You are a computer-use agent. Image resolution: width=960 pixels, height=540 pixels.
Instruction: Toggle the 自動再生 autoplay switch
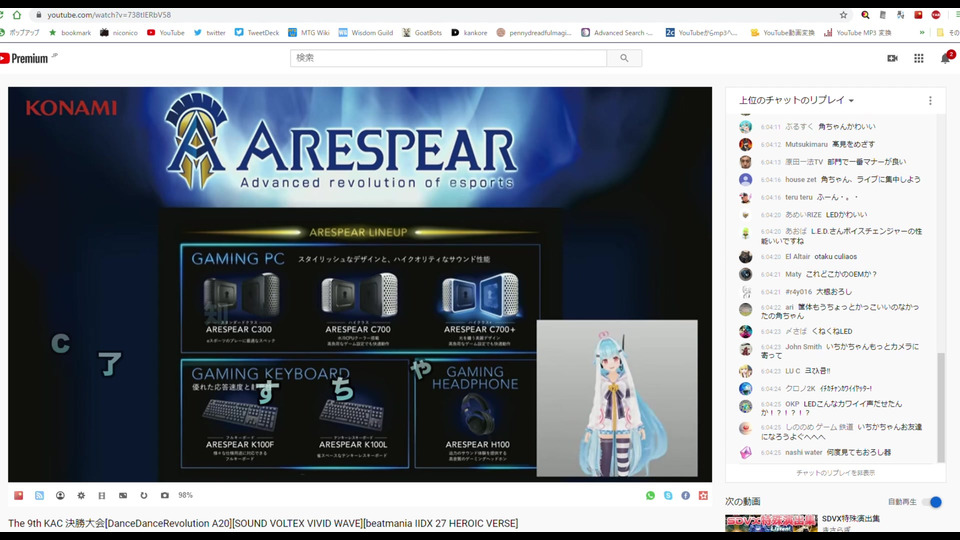933,502
